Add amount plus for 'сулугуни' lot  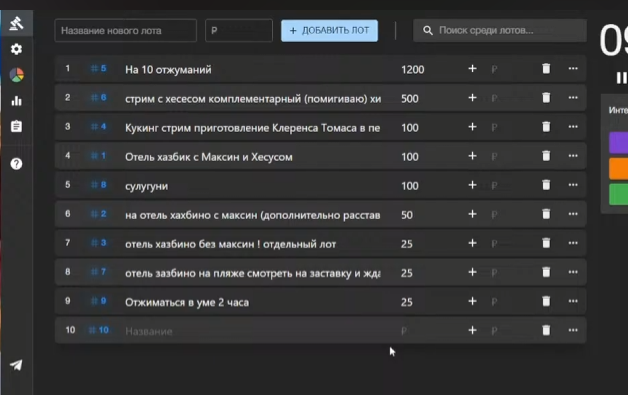click(x=472, y=185)
